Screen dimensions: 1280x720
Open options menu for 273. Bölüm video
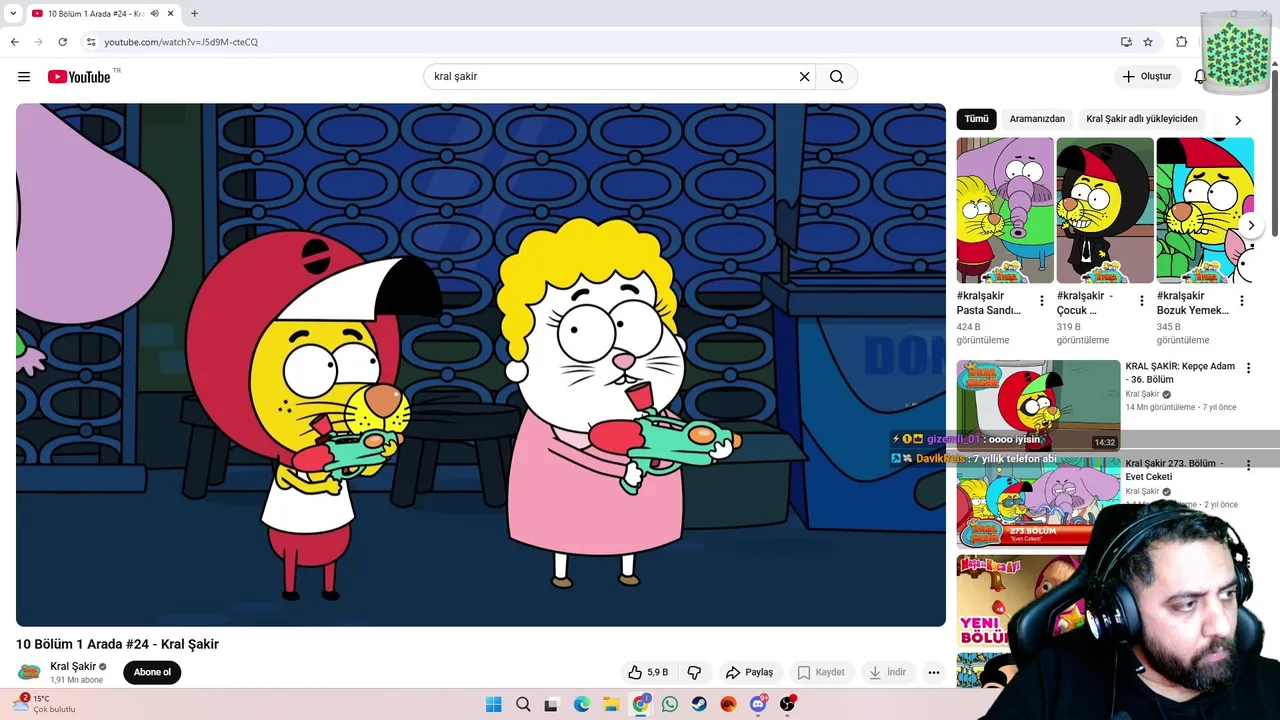1248,465
